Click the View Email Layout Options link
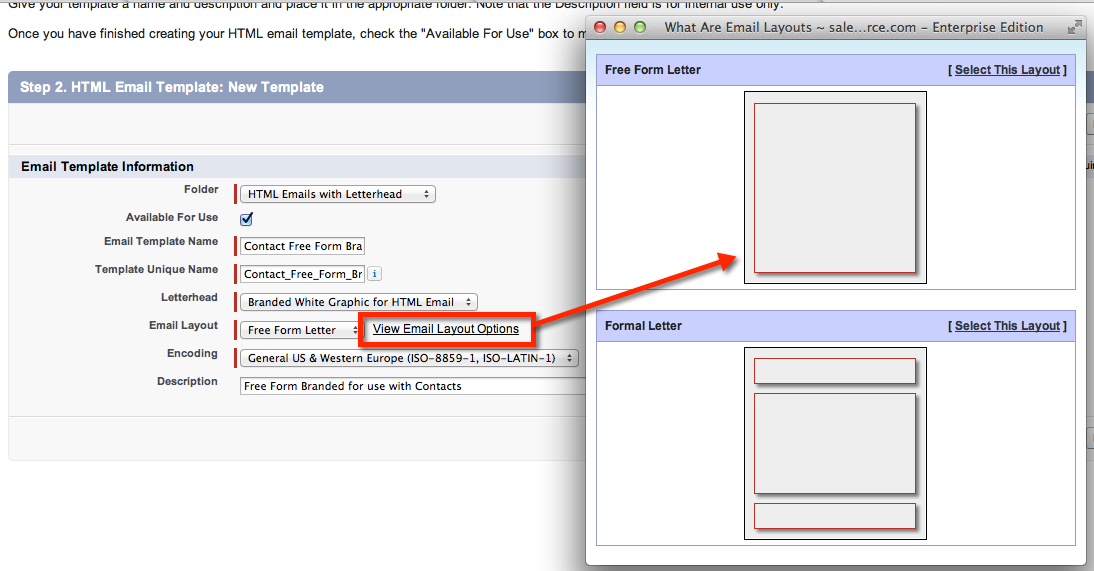1094x571 pixels. 446,329
